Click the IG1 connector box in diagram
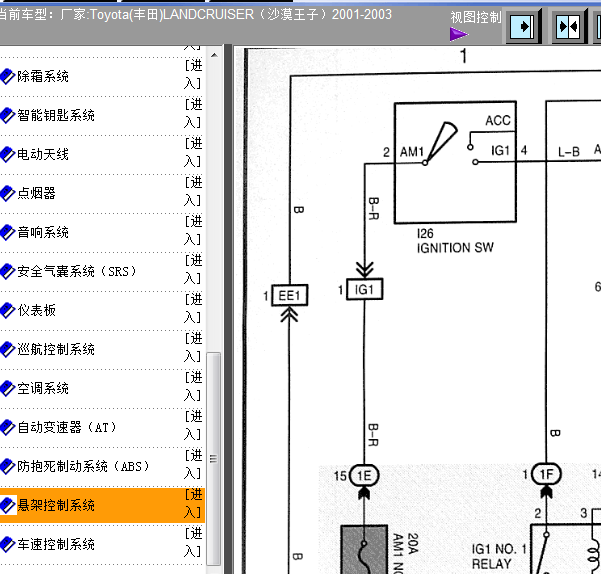 (365, 289)
